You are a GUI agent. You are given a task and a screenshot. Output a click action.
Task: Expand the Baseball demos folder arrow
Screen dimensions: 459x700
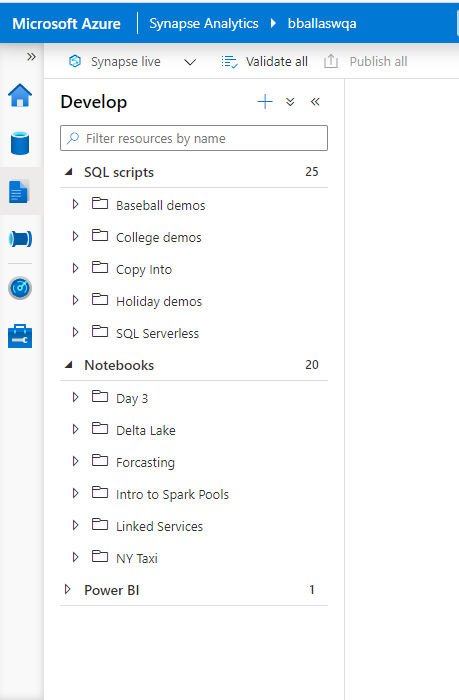tap(75, 204)
